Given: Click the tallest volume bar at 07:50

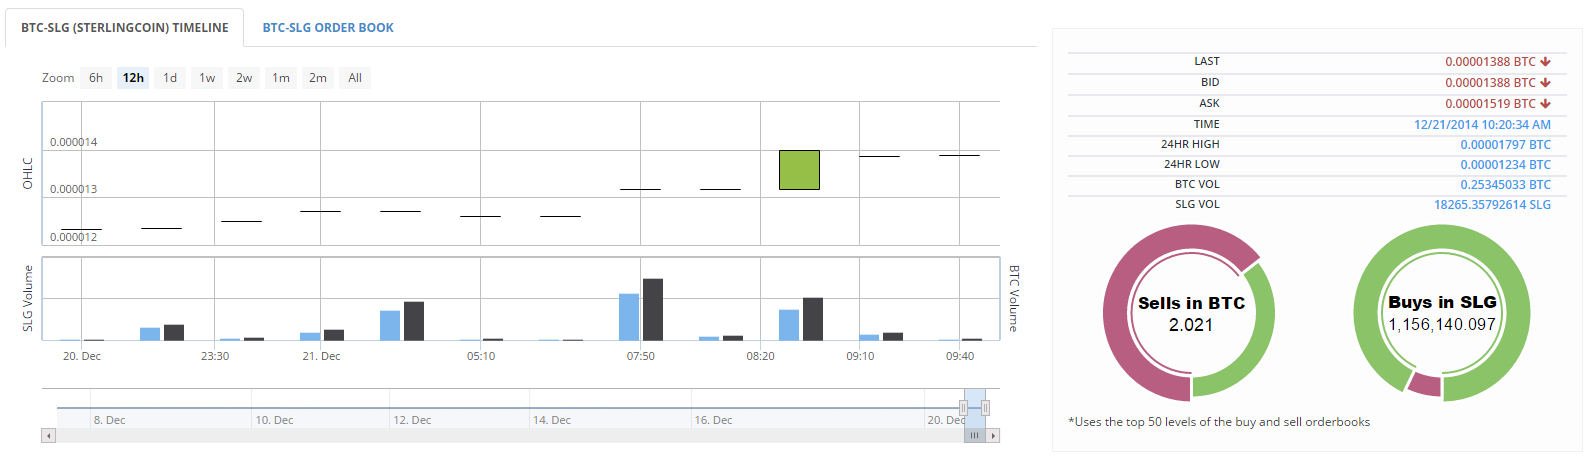Looking at the screenshot, I should point(653,309).
